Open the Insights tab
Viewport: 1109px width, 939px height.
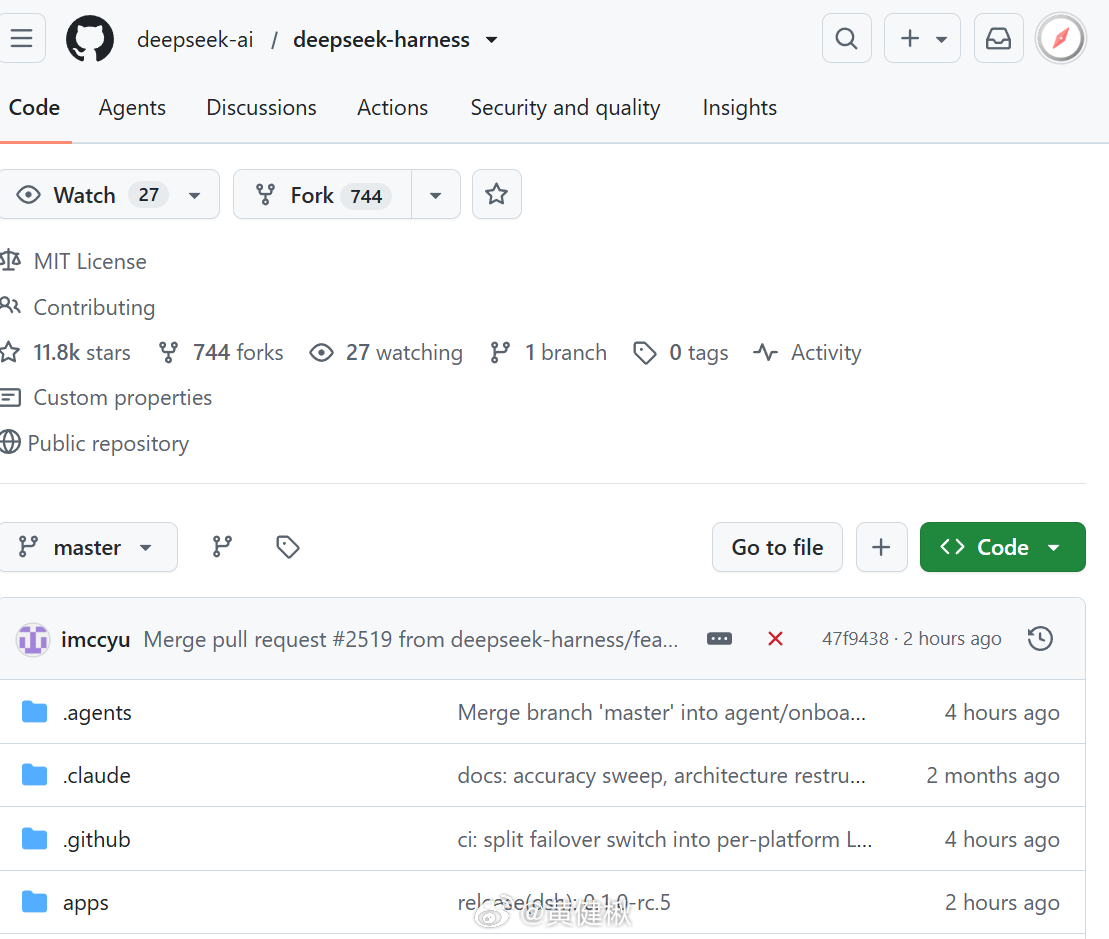point(739,107)
